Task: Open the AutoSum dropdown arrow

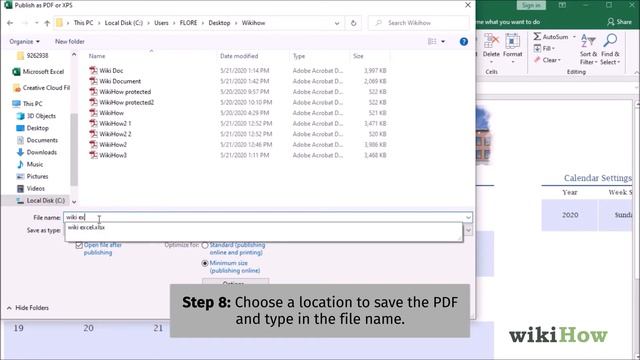Action: coord(574,37)
